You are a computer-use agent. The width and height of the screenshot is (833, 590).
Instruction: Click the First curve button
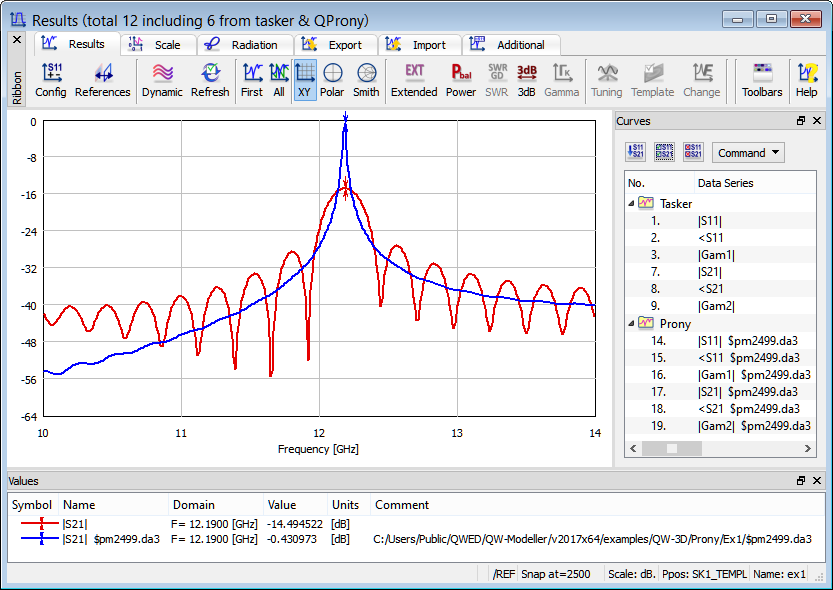click(252, 80)
